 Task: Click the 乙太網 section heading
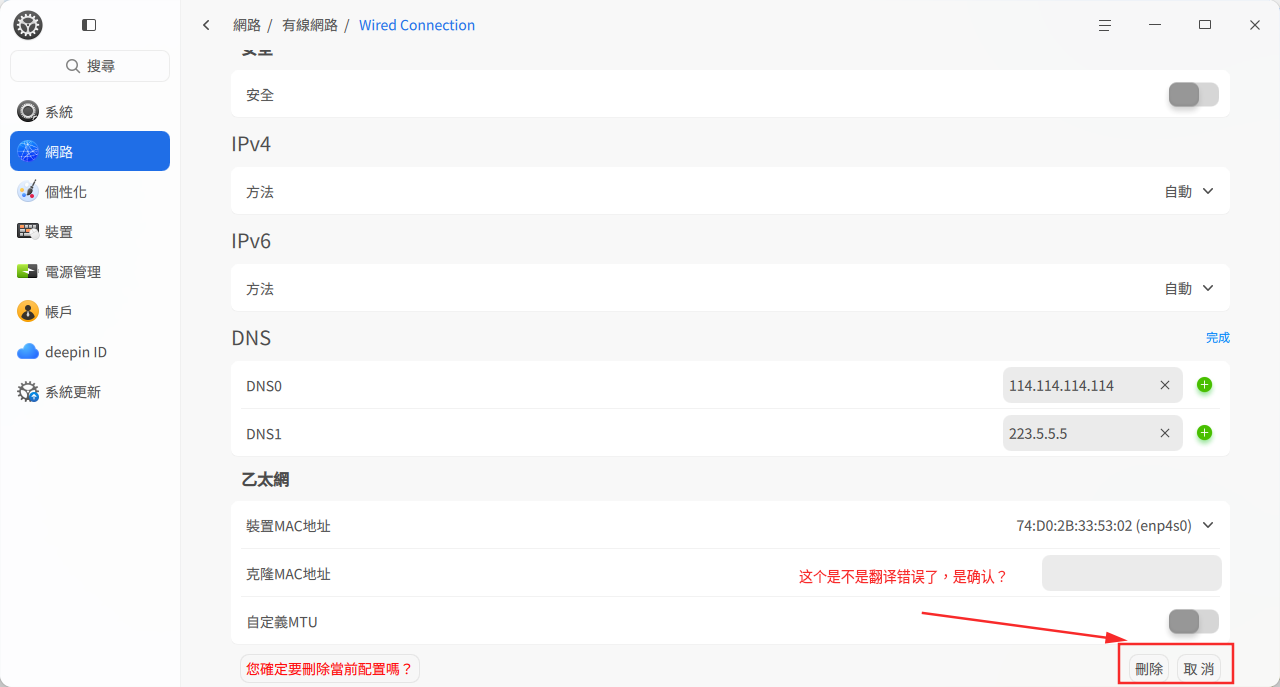pyautogui.click(x=265, y=479)
